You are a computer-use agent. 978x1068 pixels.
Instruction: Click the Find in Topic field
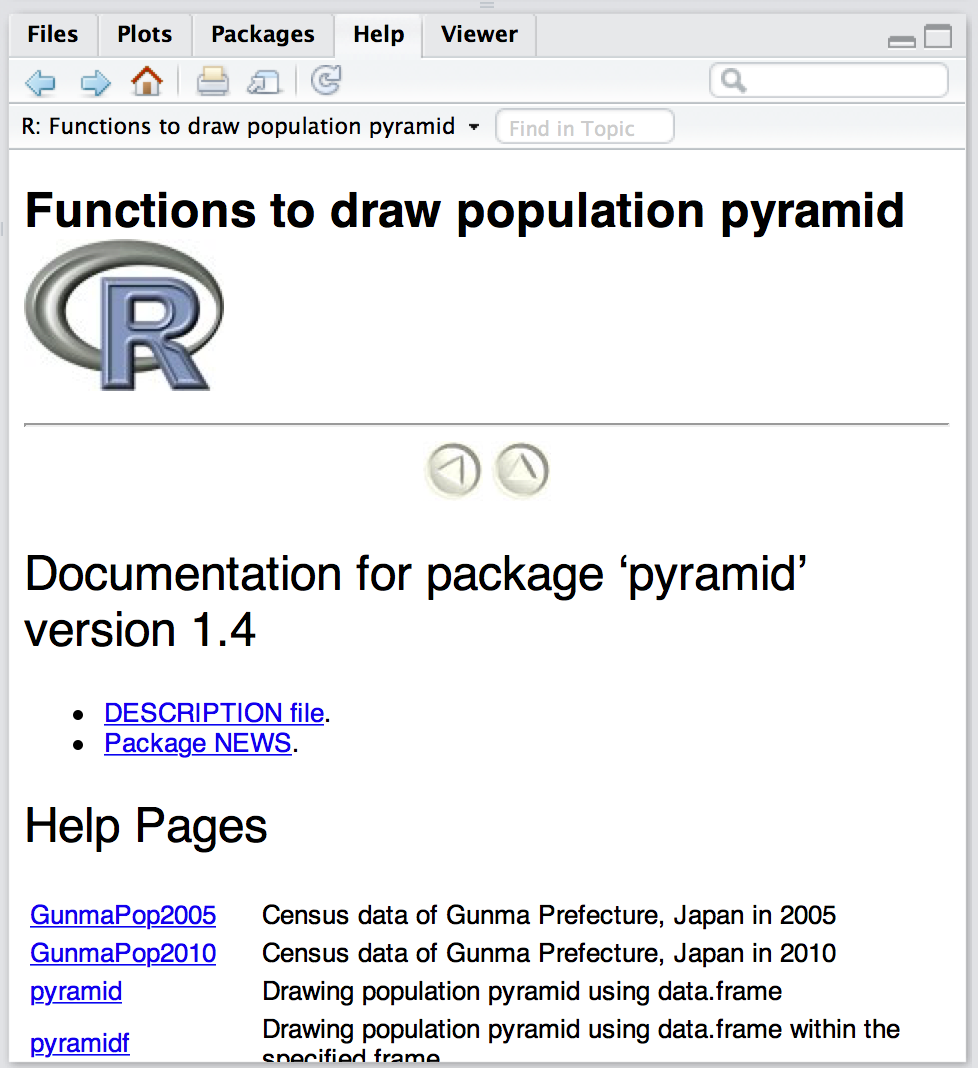pyautogui.click(x=585, y=127)
